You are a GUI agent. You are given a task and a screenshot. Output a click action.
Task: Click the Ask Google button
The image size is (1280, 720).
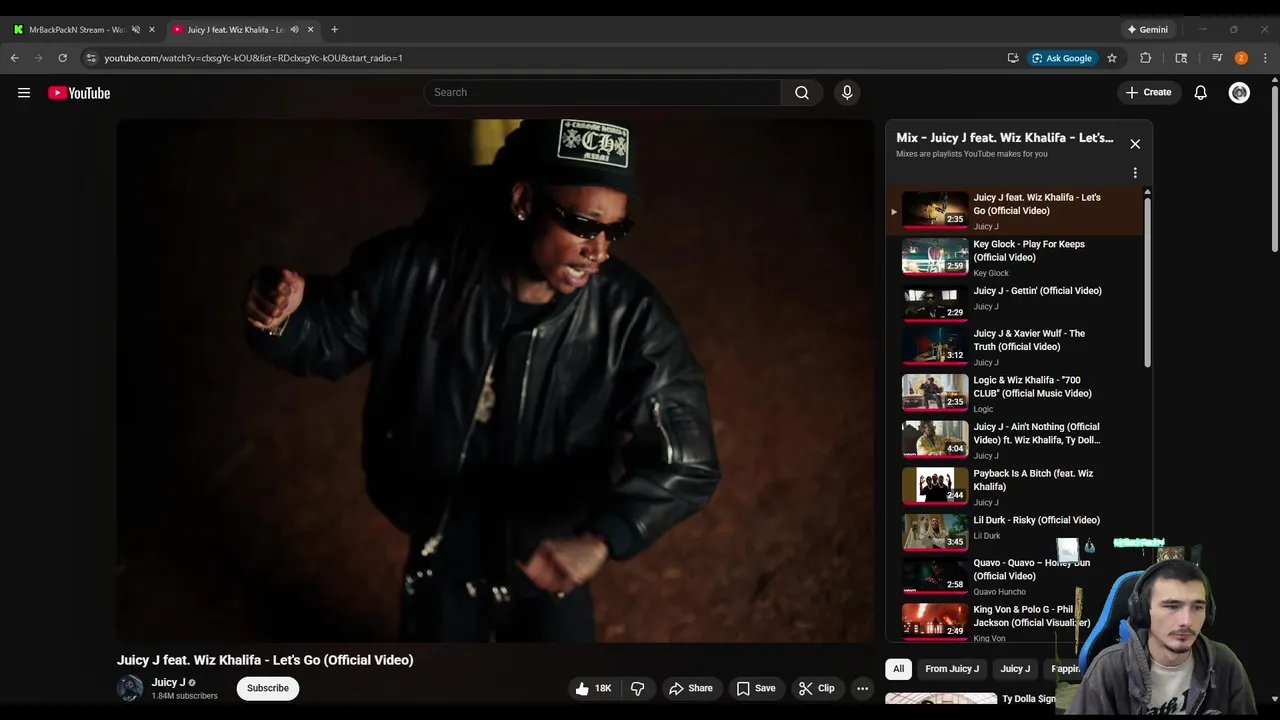pos(1062,58)
